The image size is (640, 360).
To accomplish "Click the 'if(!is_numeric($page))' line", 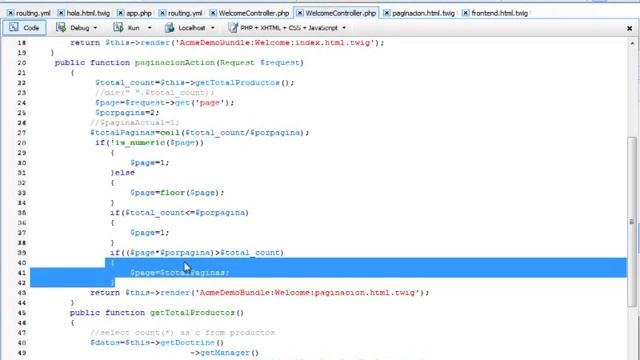I will pyautogui.click(x=149, y=142).
